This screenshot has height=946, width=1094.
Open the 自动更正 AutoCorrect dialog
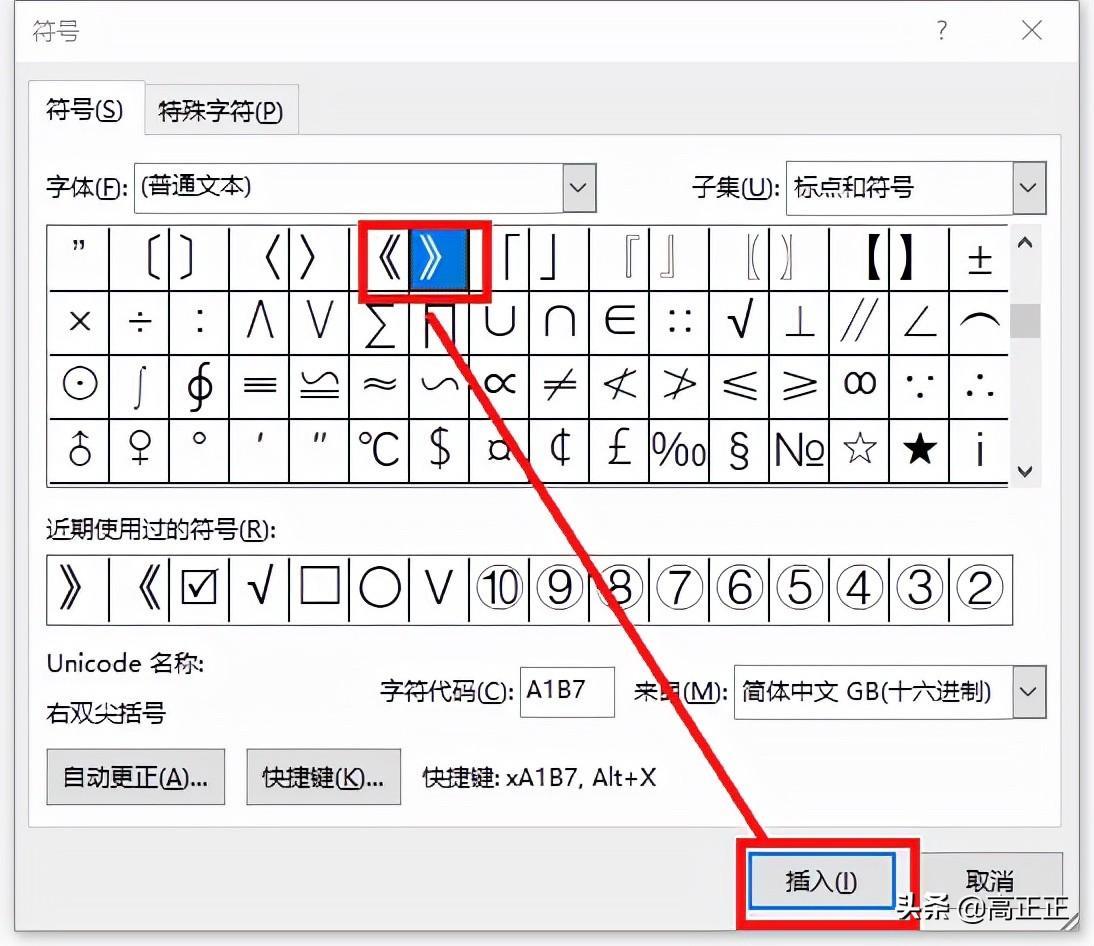click(x=135, y=777)
